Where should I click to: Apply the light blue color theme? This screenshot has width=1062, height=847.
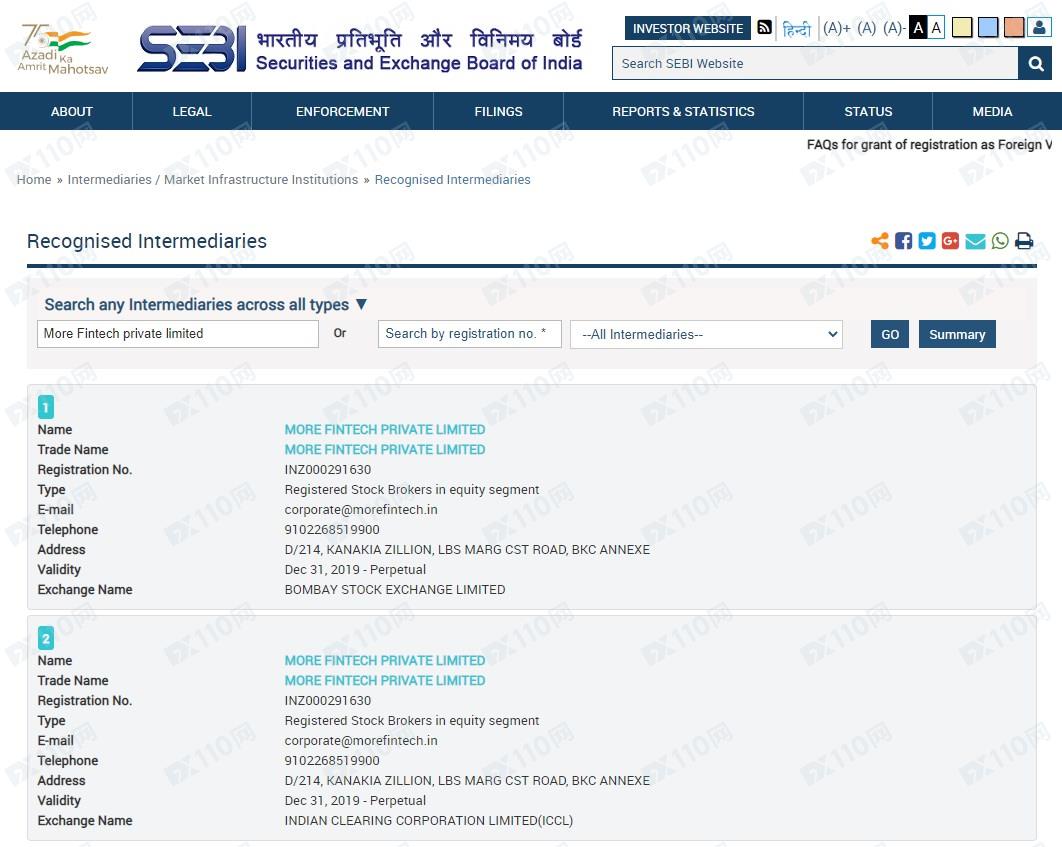[988, 28]
